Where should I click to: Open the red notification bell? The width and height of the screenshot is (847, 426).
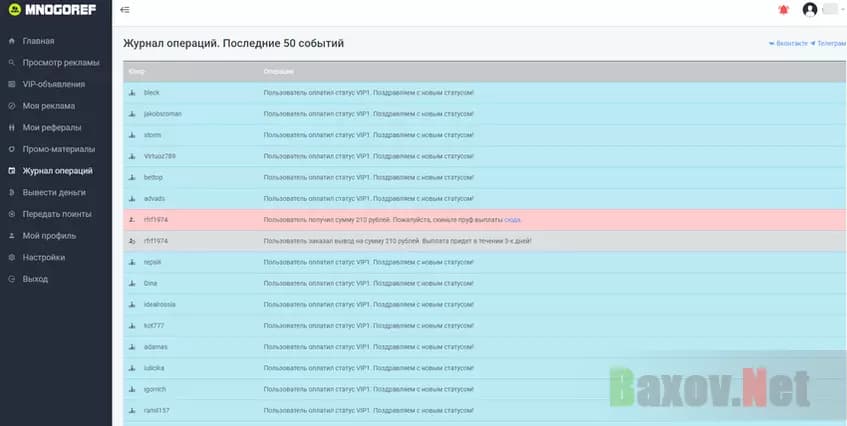pos(783,10)
